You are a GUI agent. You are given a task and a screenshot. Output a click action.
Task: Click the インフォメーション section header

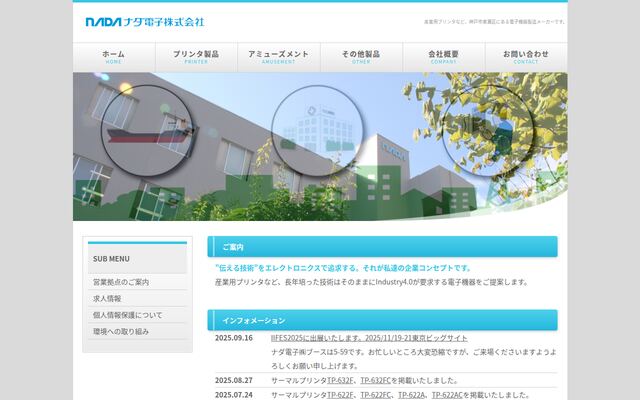point(382,320)
